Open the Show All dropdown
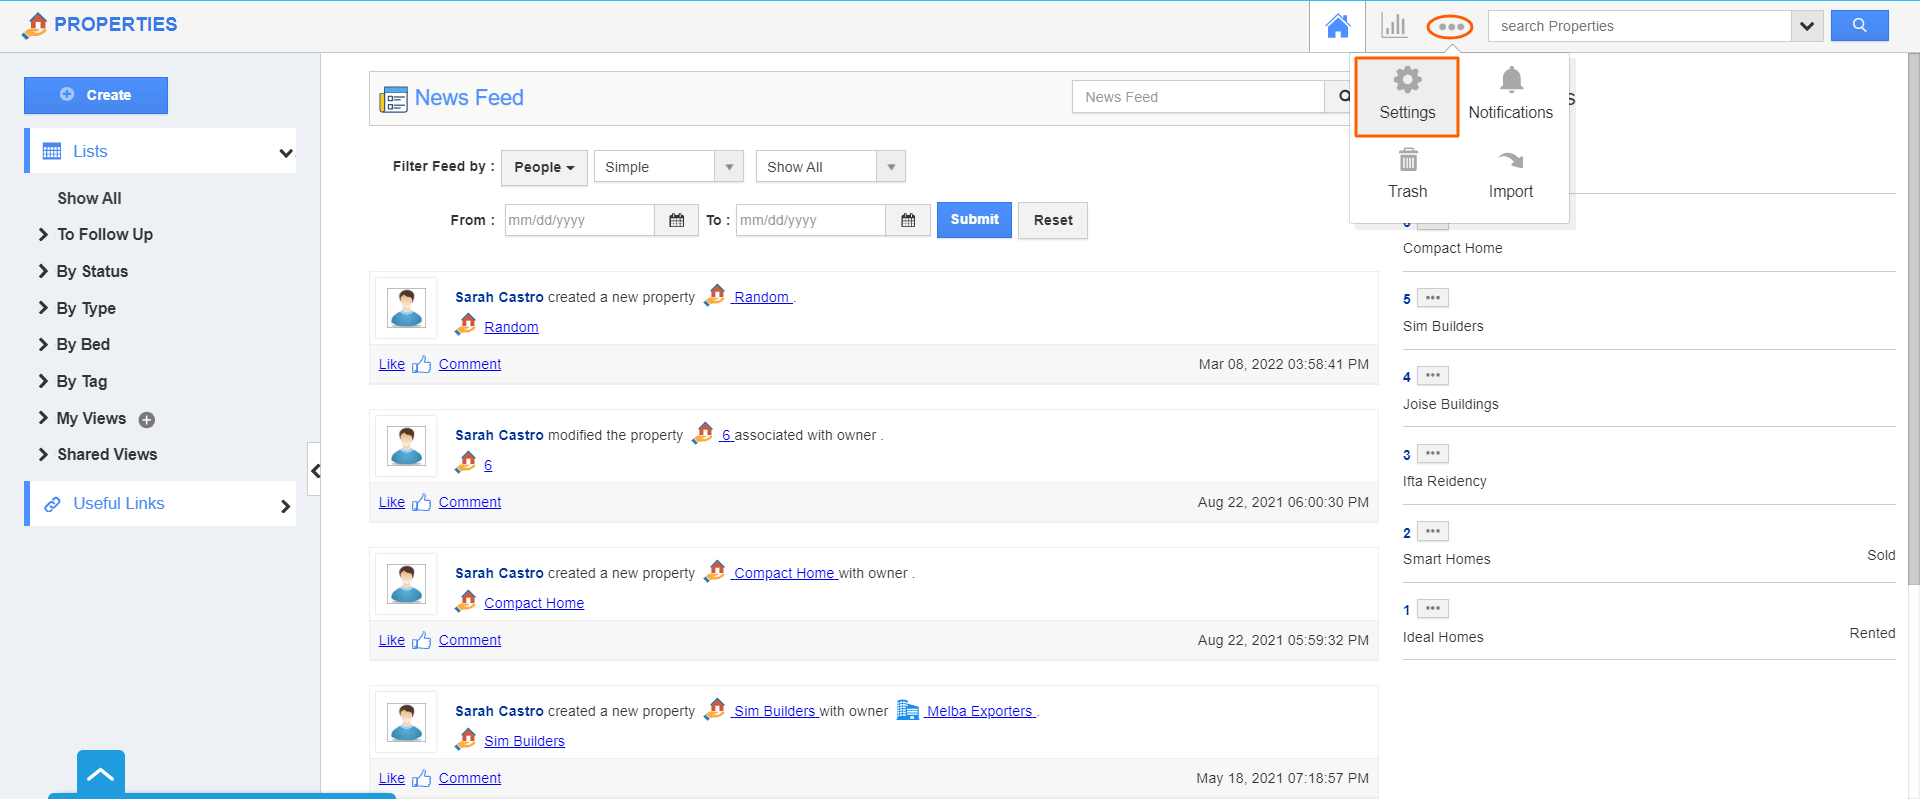Viewport: 1920px width, 799px height. (x=831, y=167)
